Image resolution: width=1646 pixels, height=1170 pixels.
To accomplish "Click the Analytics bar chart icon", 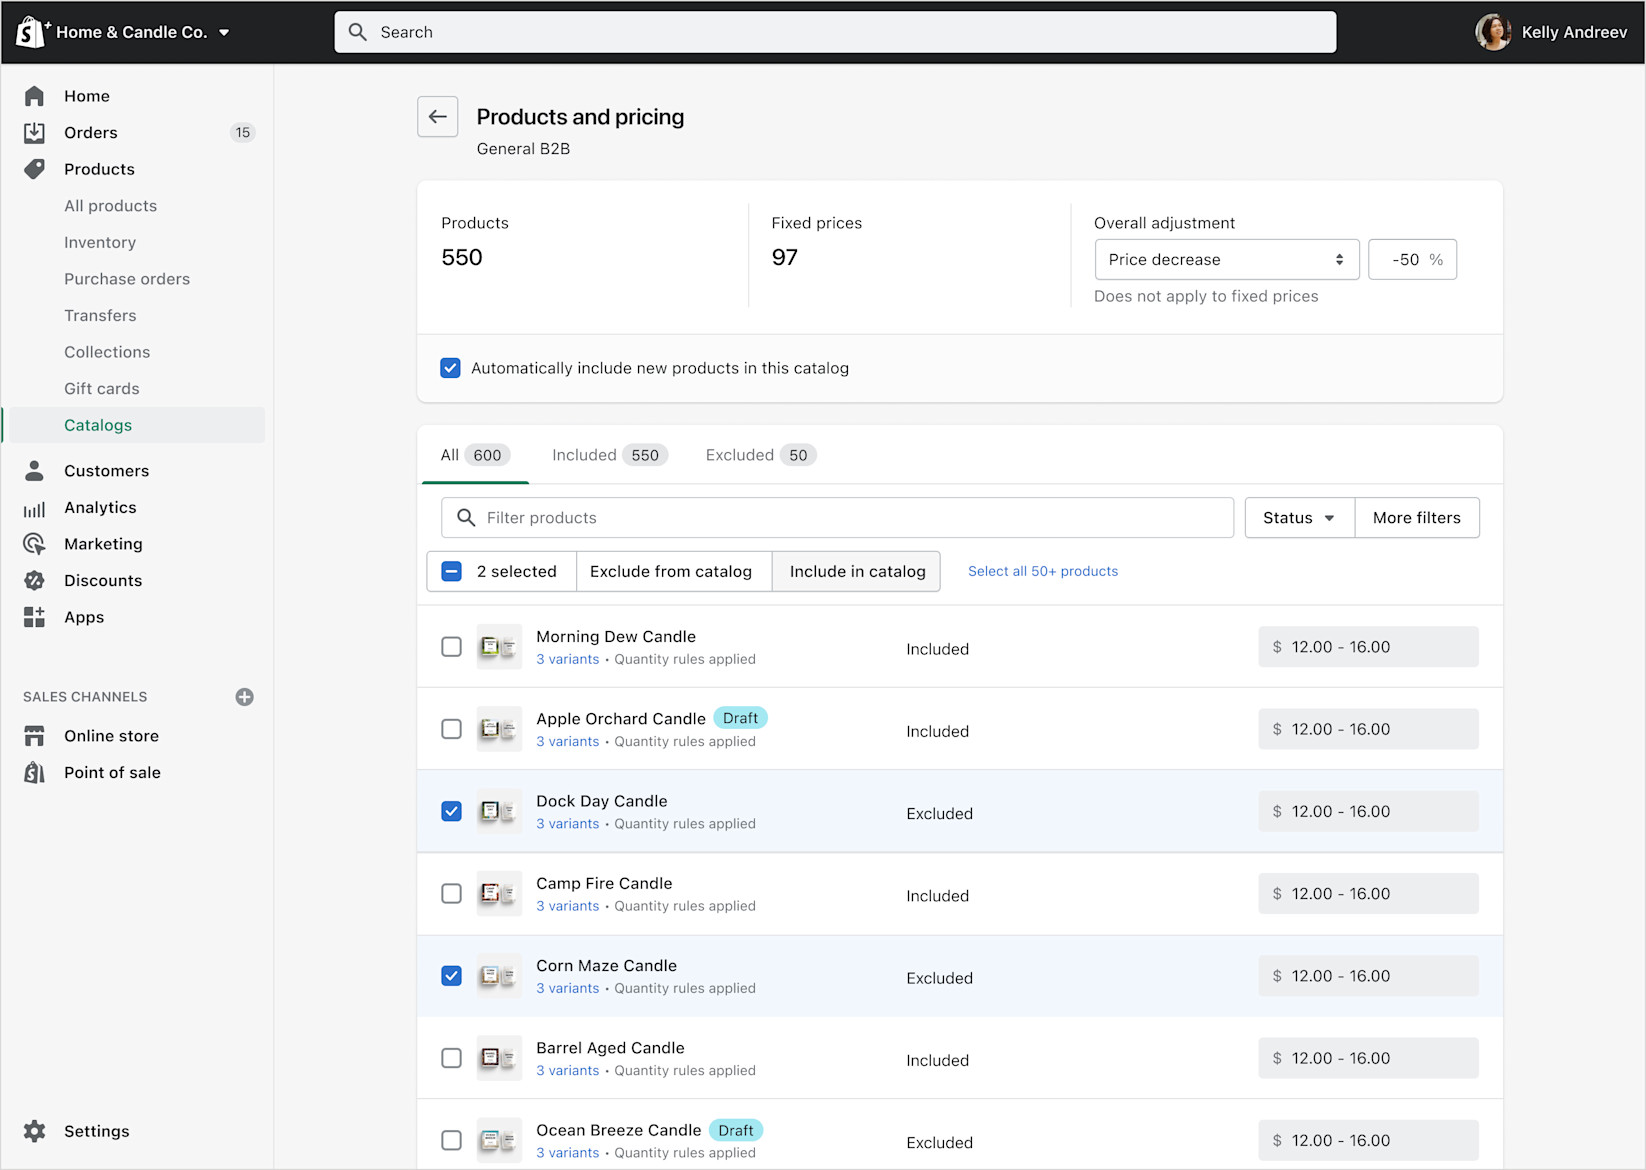I will point(34,508).
